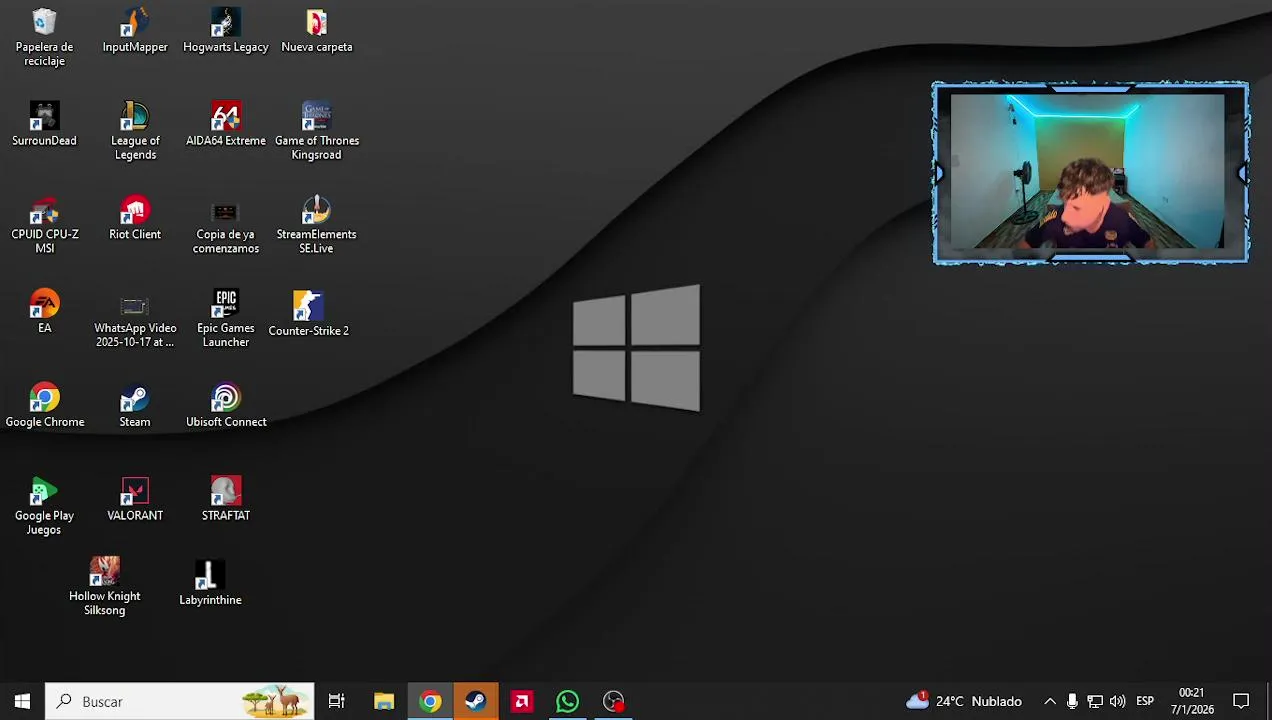
Task: Select the Steam desktop shortcut
Action: pyautogui.click(x=135, y=405)
